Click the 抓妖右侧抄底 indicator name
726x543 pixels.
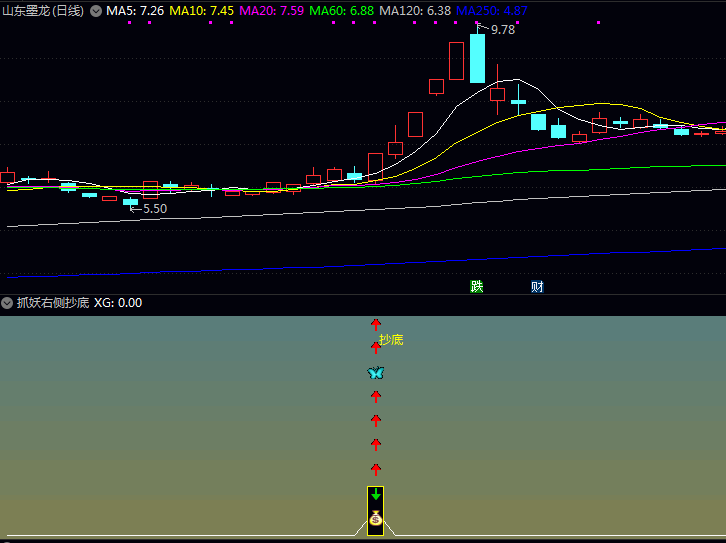(53, 303)
